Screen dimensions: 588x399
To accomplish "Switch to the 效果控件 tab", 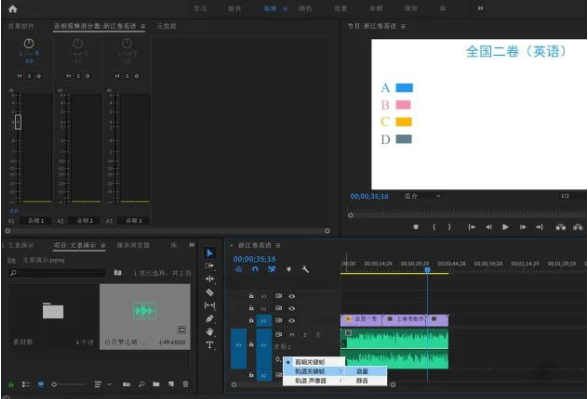I will [x=21, y=26].
